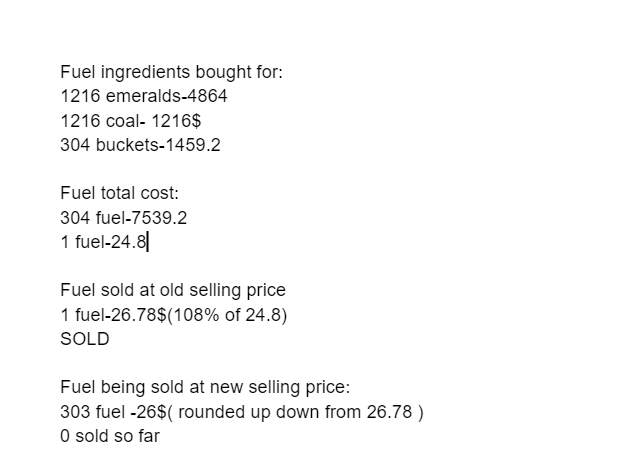Click 'Fuel being sold at new selling price:' line

pyautogui.click(x=205, y=387)
